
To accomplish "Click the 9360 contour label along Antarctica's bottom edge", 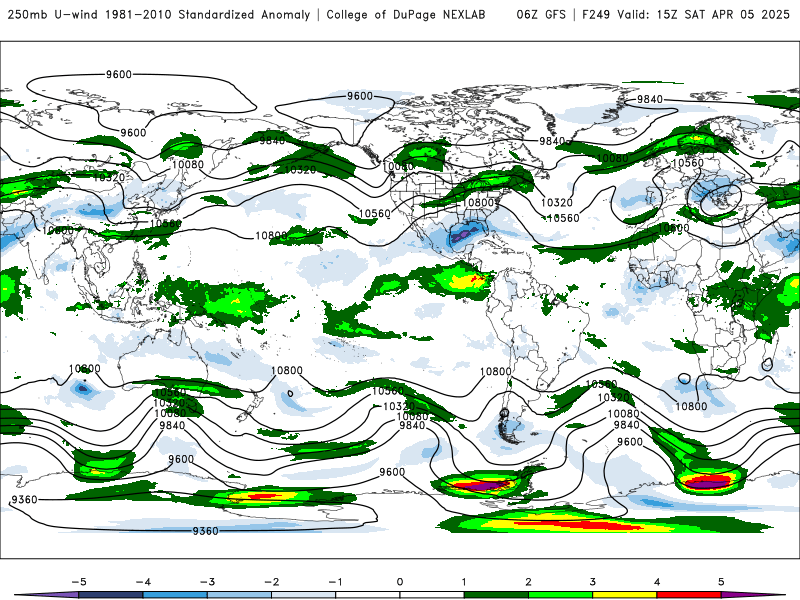I will (x=205, y=531).
